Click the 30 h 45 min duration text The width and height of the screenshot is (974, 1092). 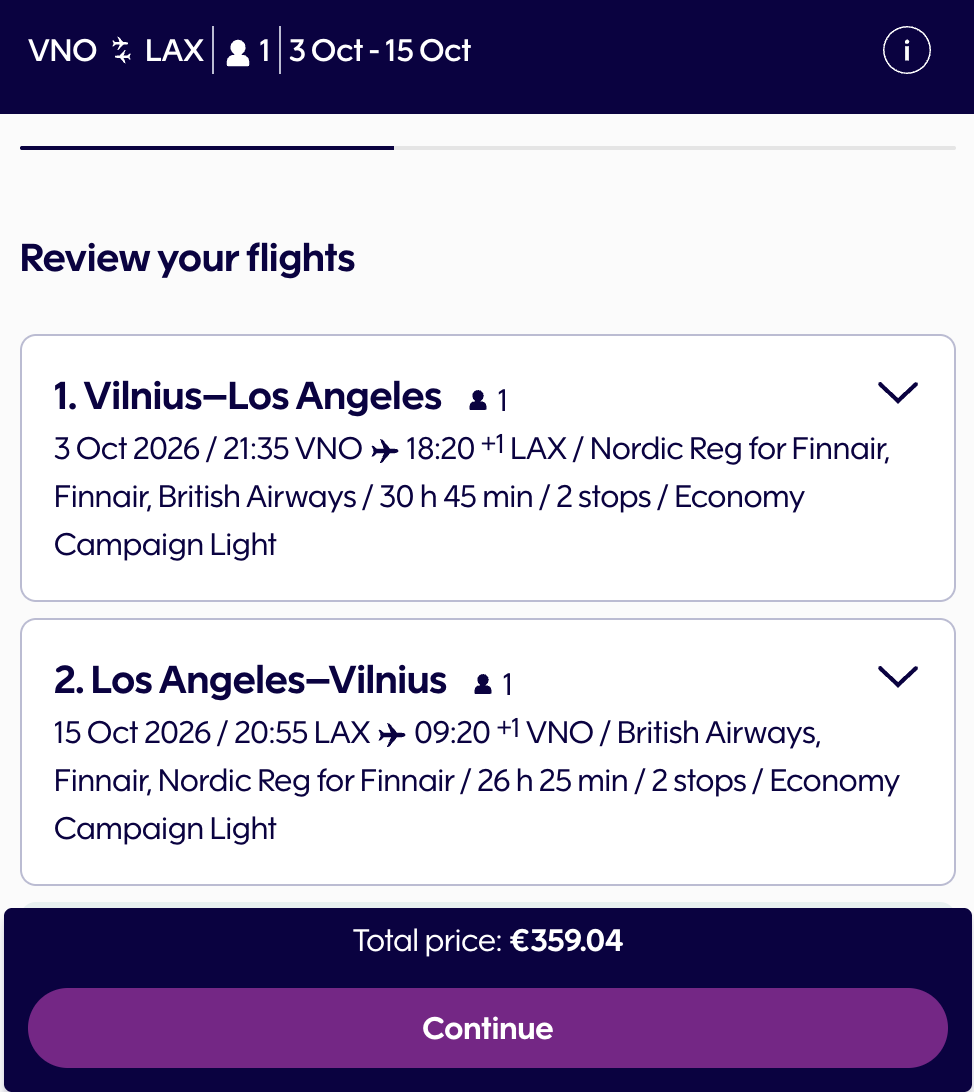456,497
